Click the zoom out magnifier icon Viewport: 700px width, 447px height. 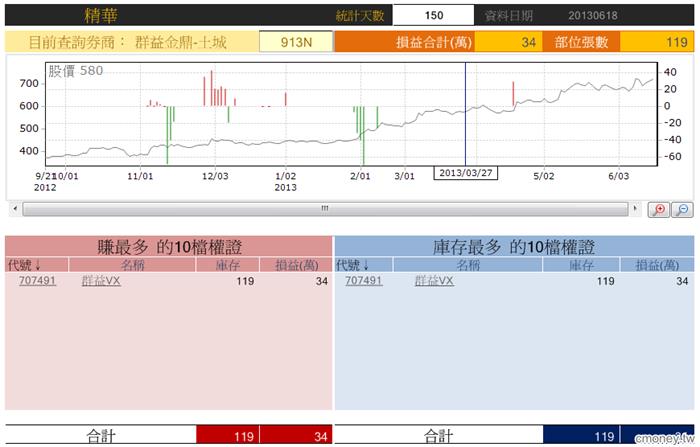[x=682, y=209]
